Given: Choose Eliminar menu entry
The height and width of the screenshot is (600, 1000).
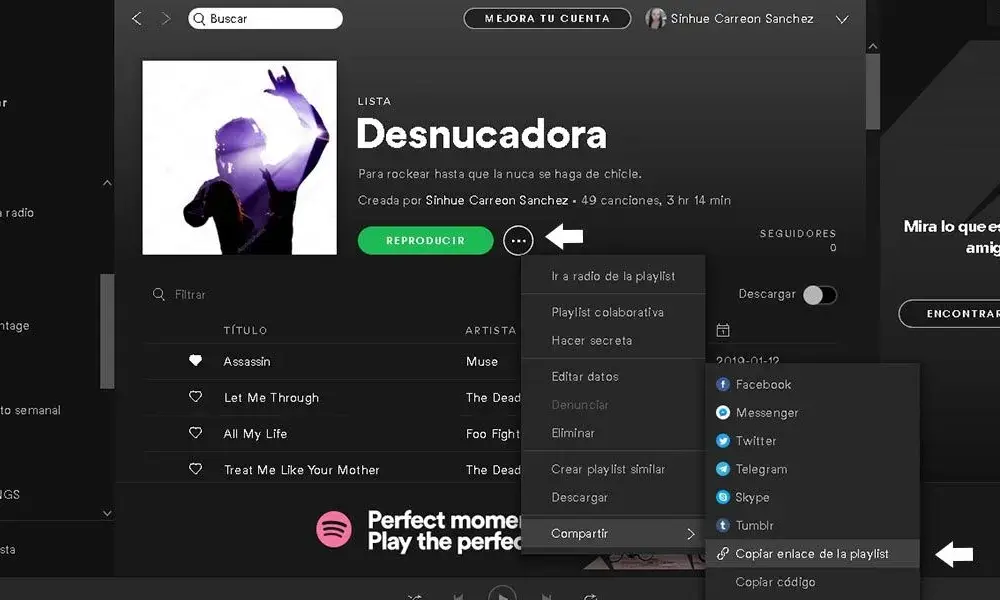Looking at the screenshot, I should tap(613, 433).
